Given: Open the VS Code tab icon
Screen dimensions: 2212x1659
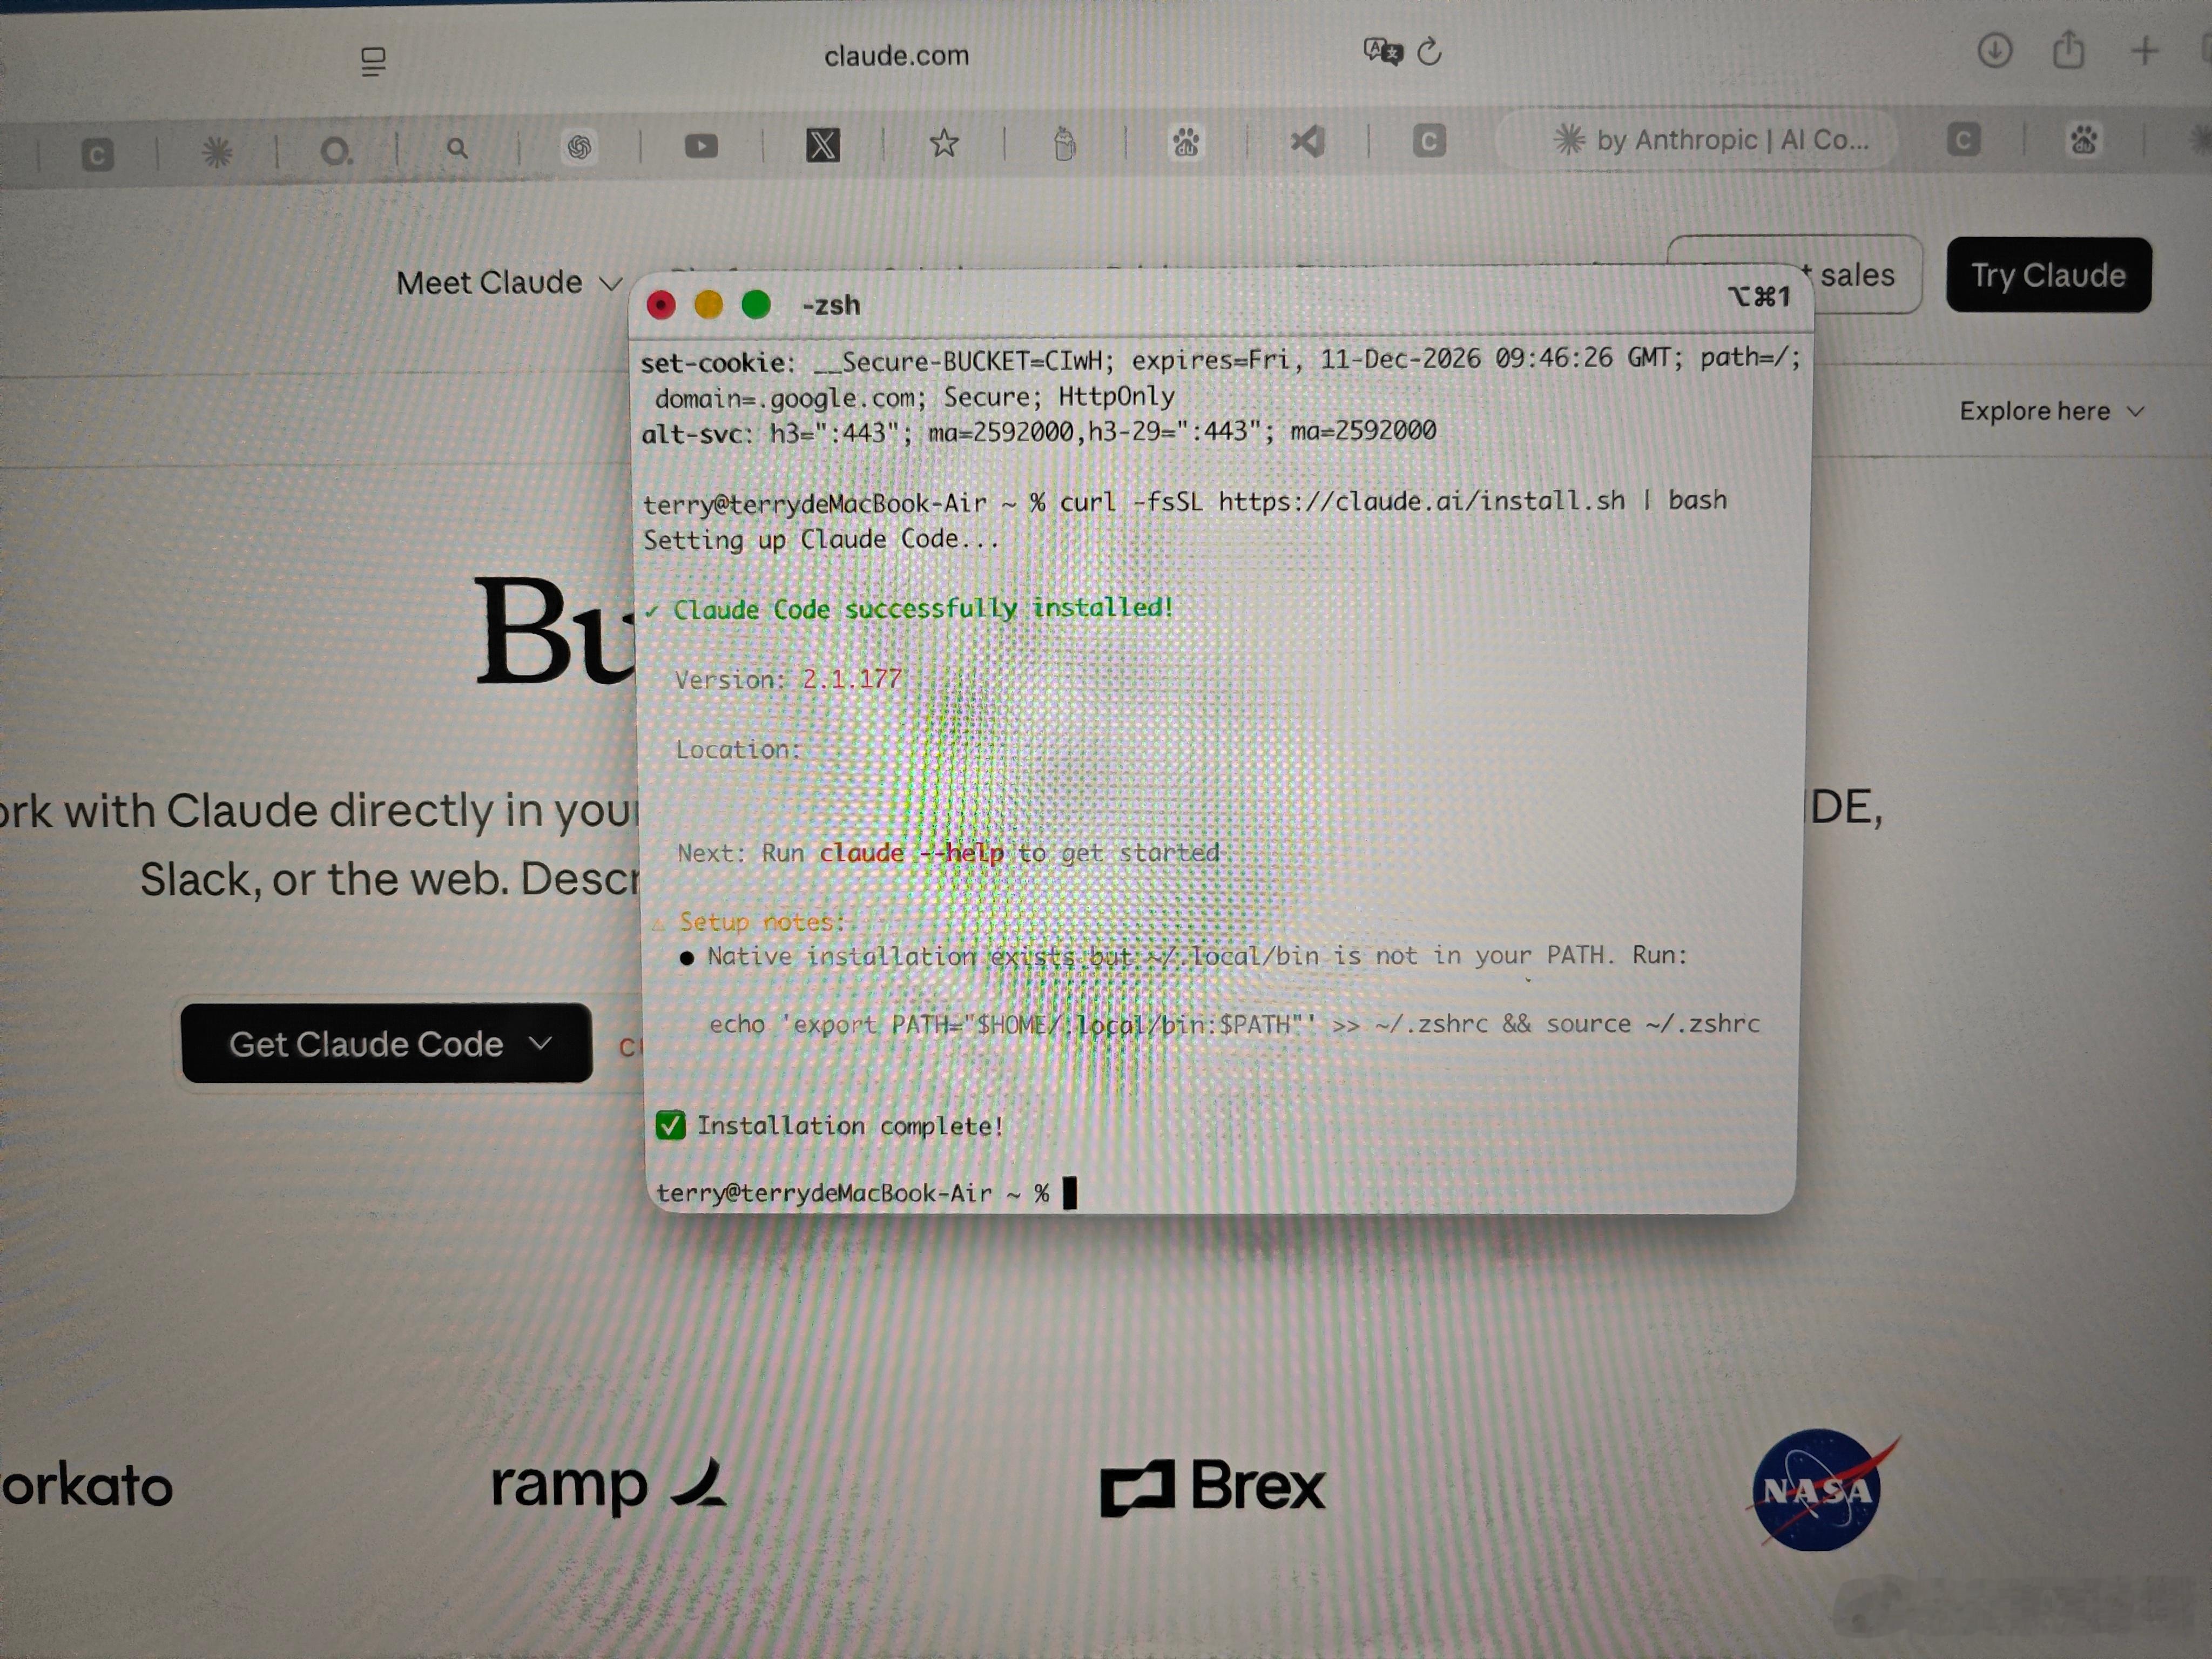Looking at the screenshot, I should point(1307,141).
